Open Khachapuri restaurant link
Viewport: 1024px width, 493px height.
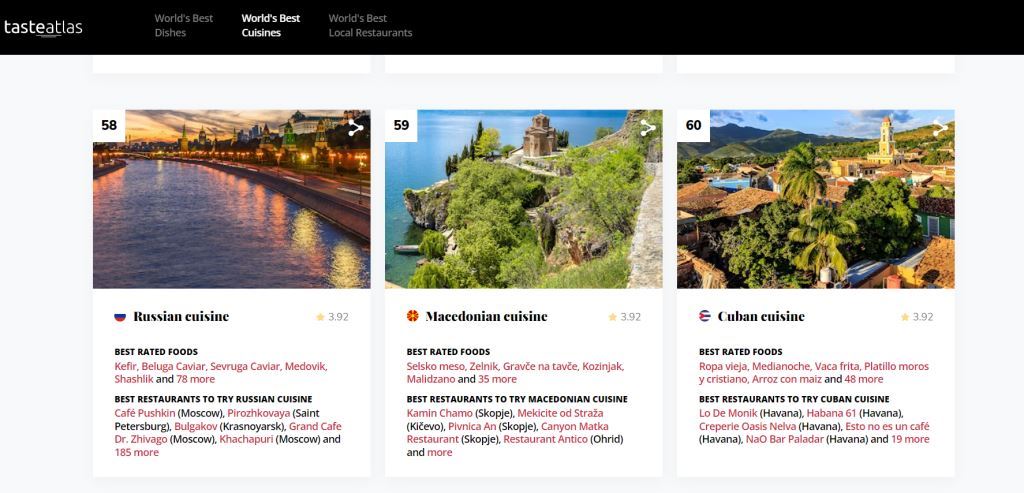[x=246, y=439]
